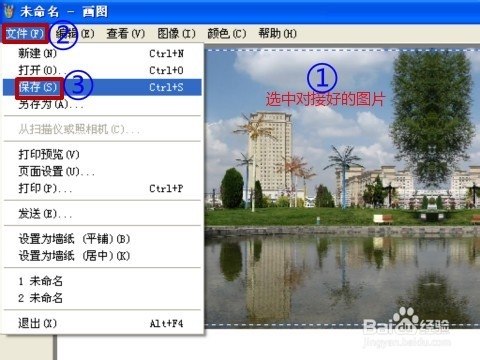This screenshot has width=480, height=360.
Task: Select 发送(E)... menu entry
Action: [x=102, y=213]
